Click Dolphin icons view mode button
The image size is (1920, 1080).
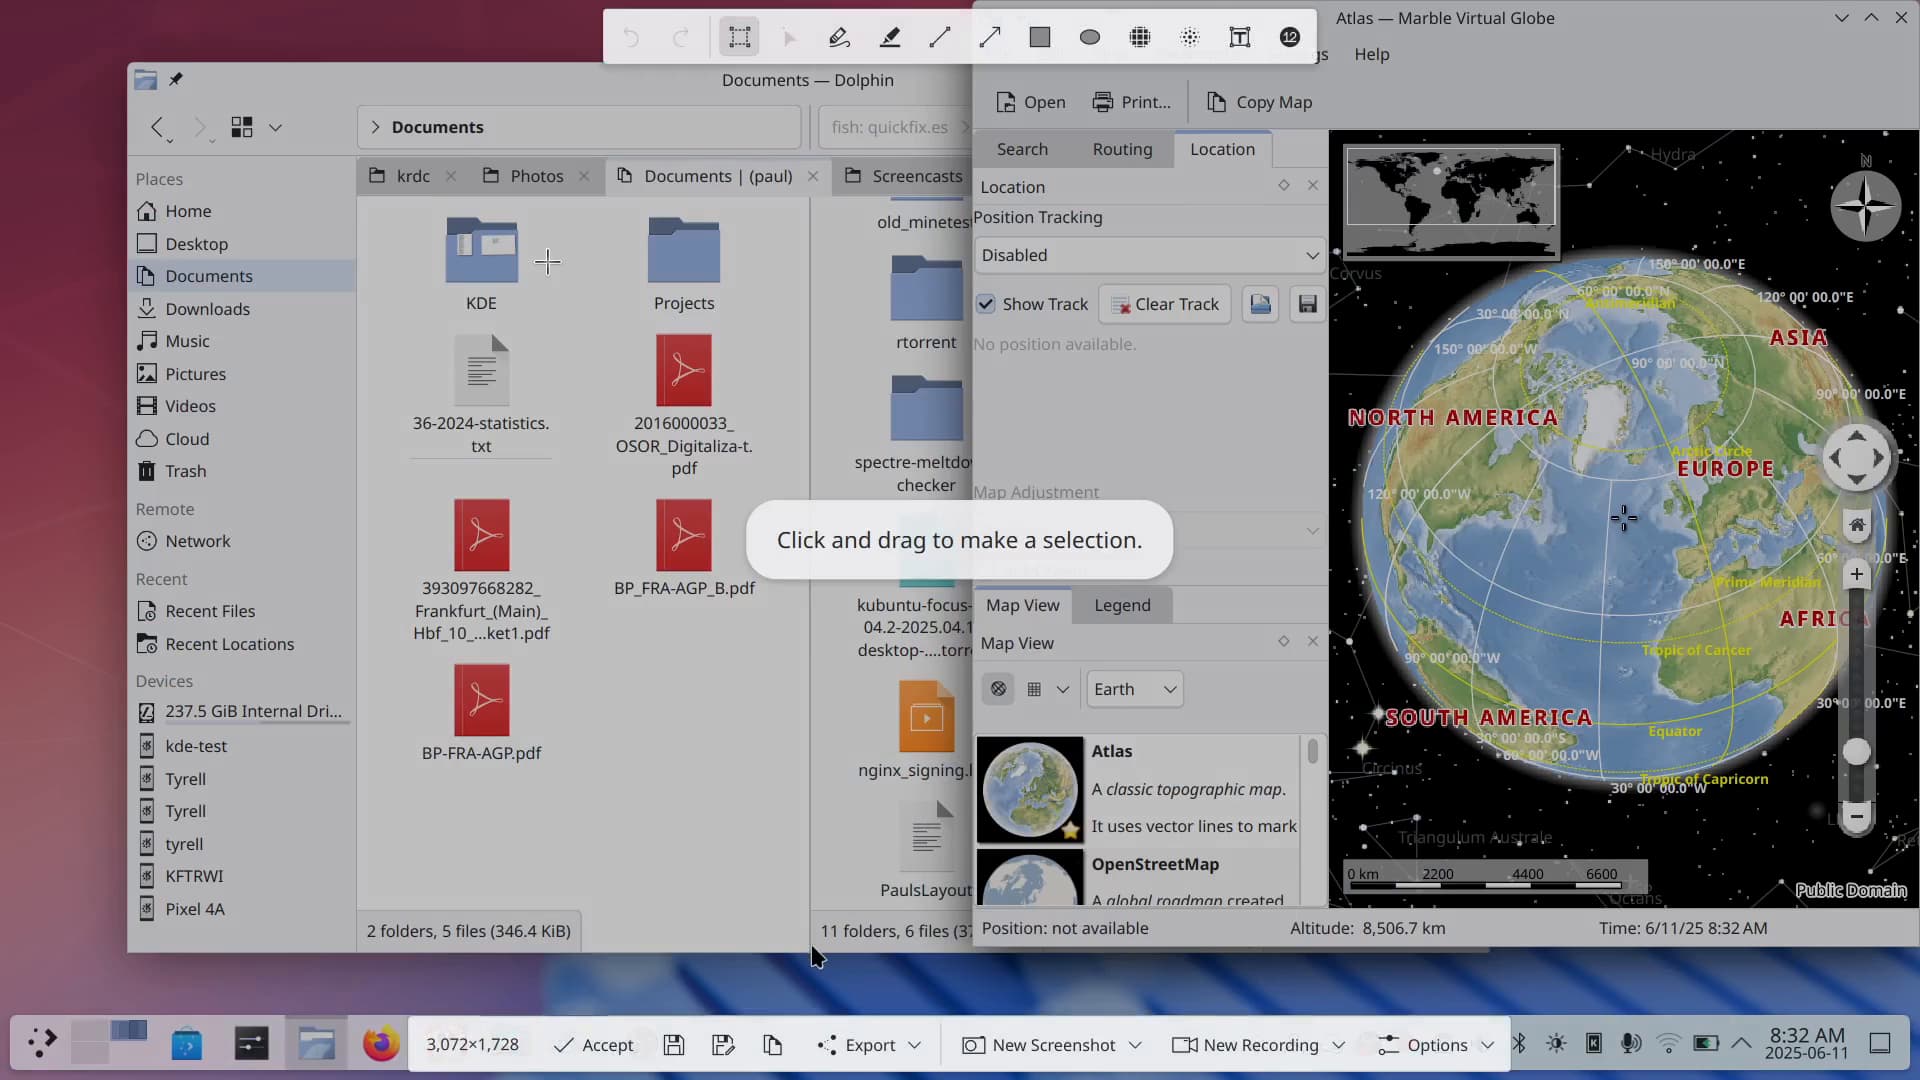(x=241, y=127)
